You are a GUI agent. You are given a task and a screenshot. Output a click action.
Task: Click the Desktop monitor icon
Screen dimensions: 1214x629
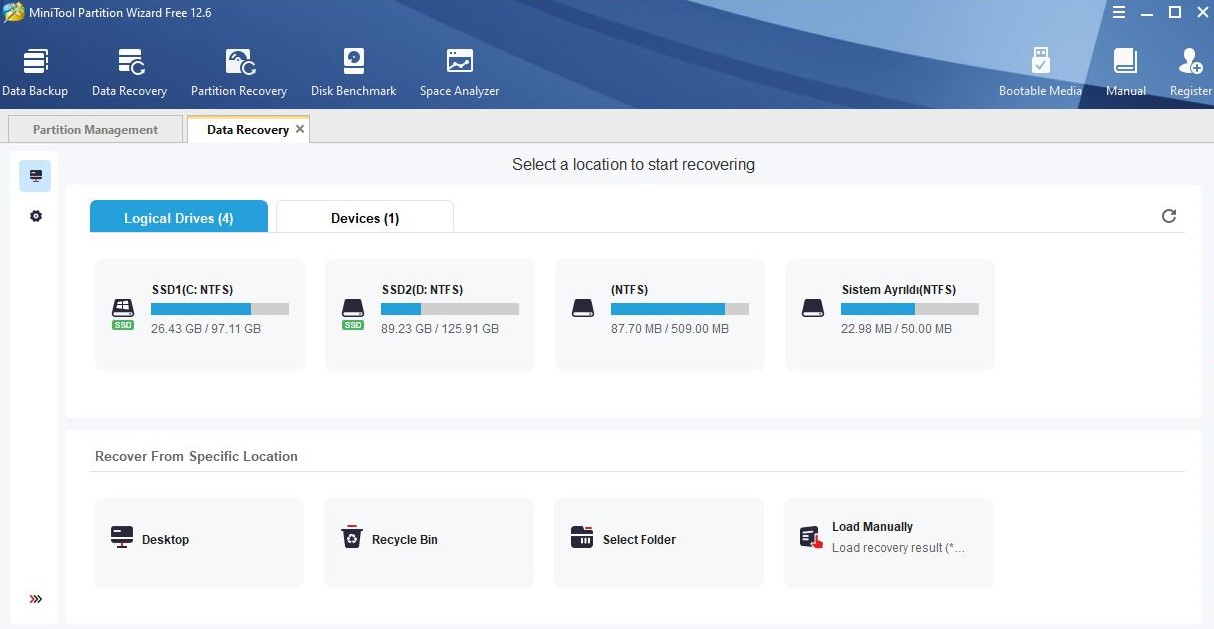pos(122,537)
